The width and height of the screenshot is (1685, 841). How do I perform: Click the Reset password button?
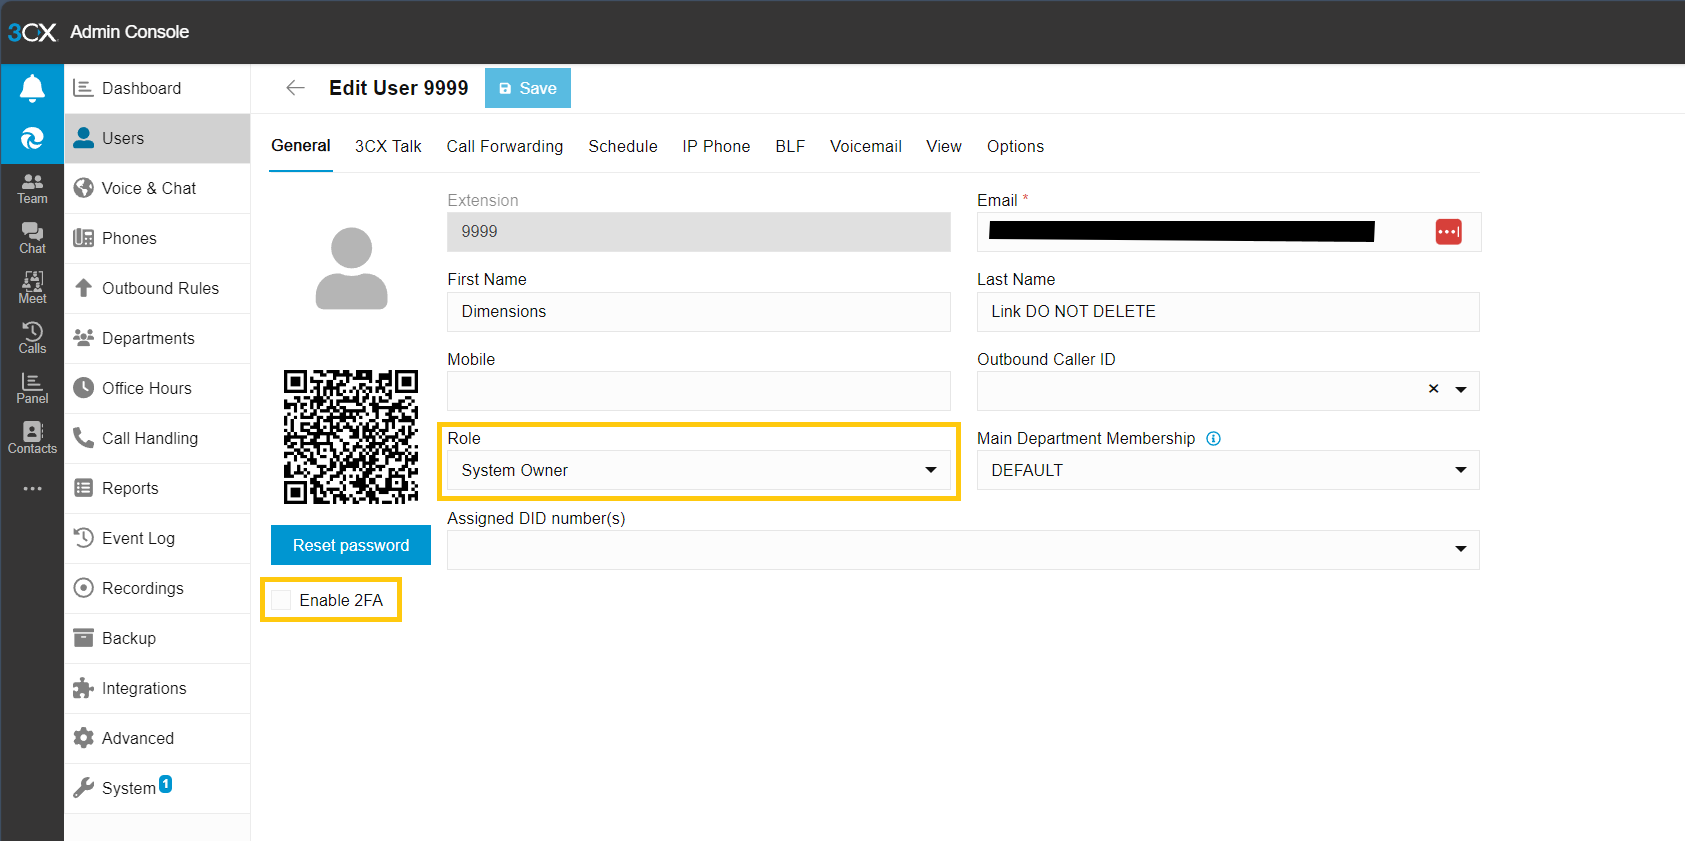pyautogui.click(x=351, y=545)
